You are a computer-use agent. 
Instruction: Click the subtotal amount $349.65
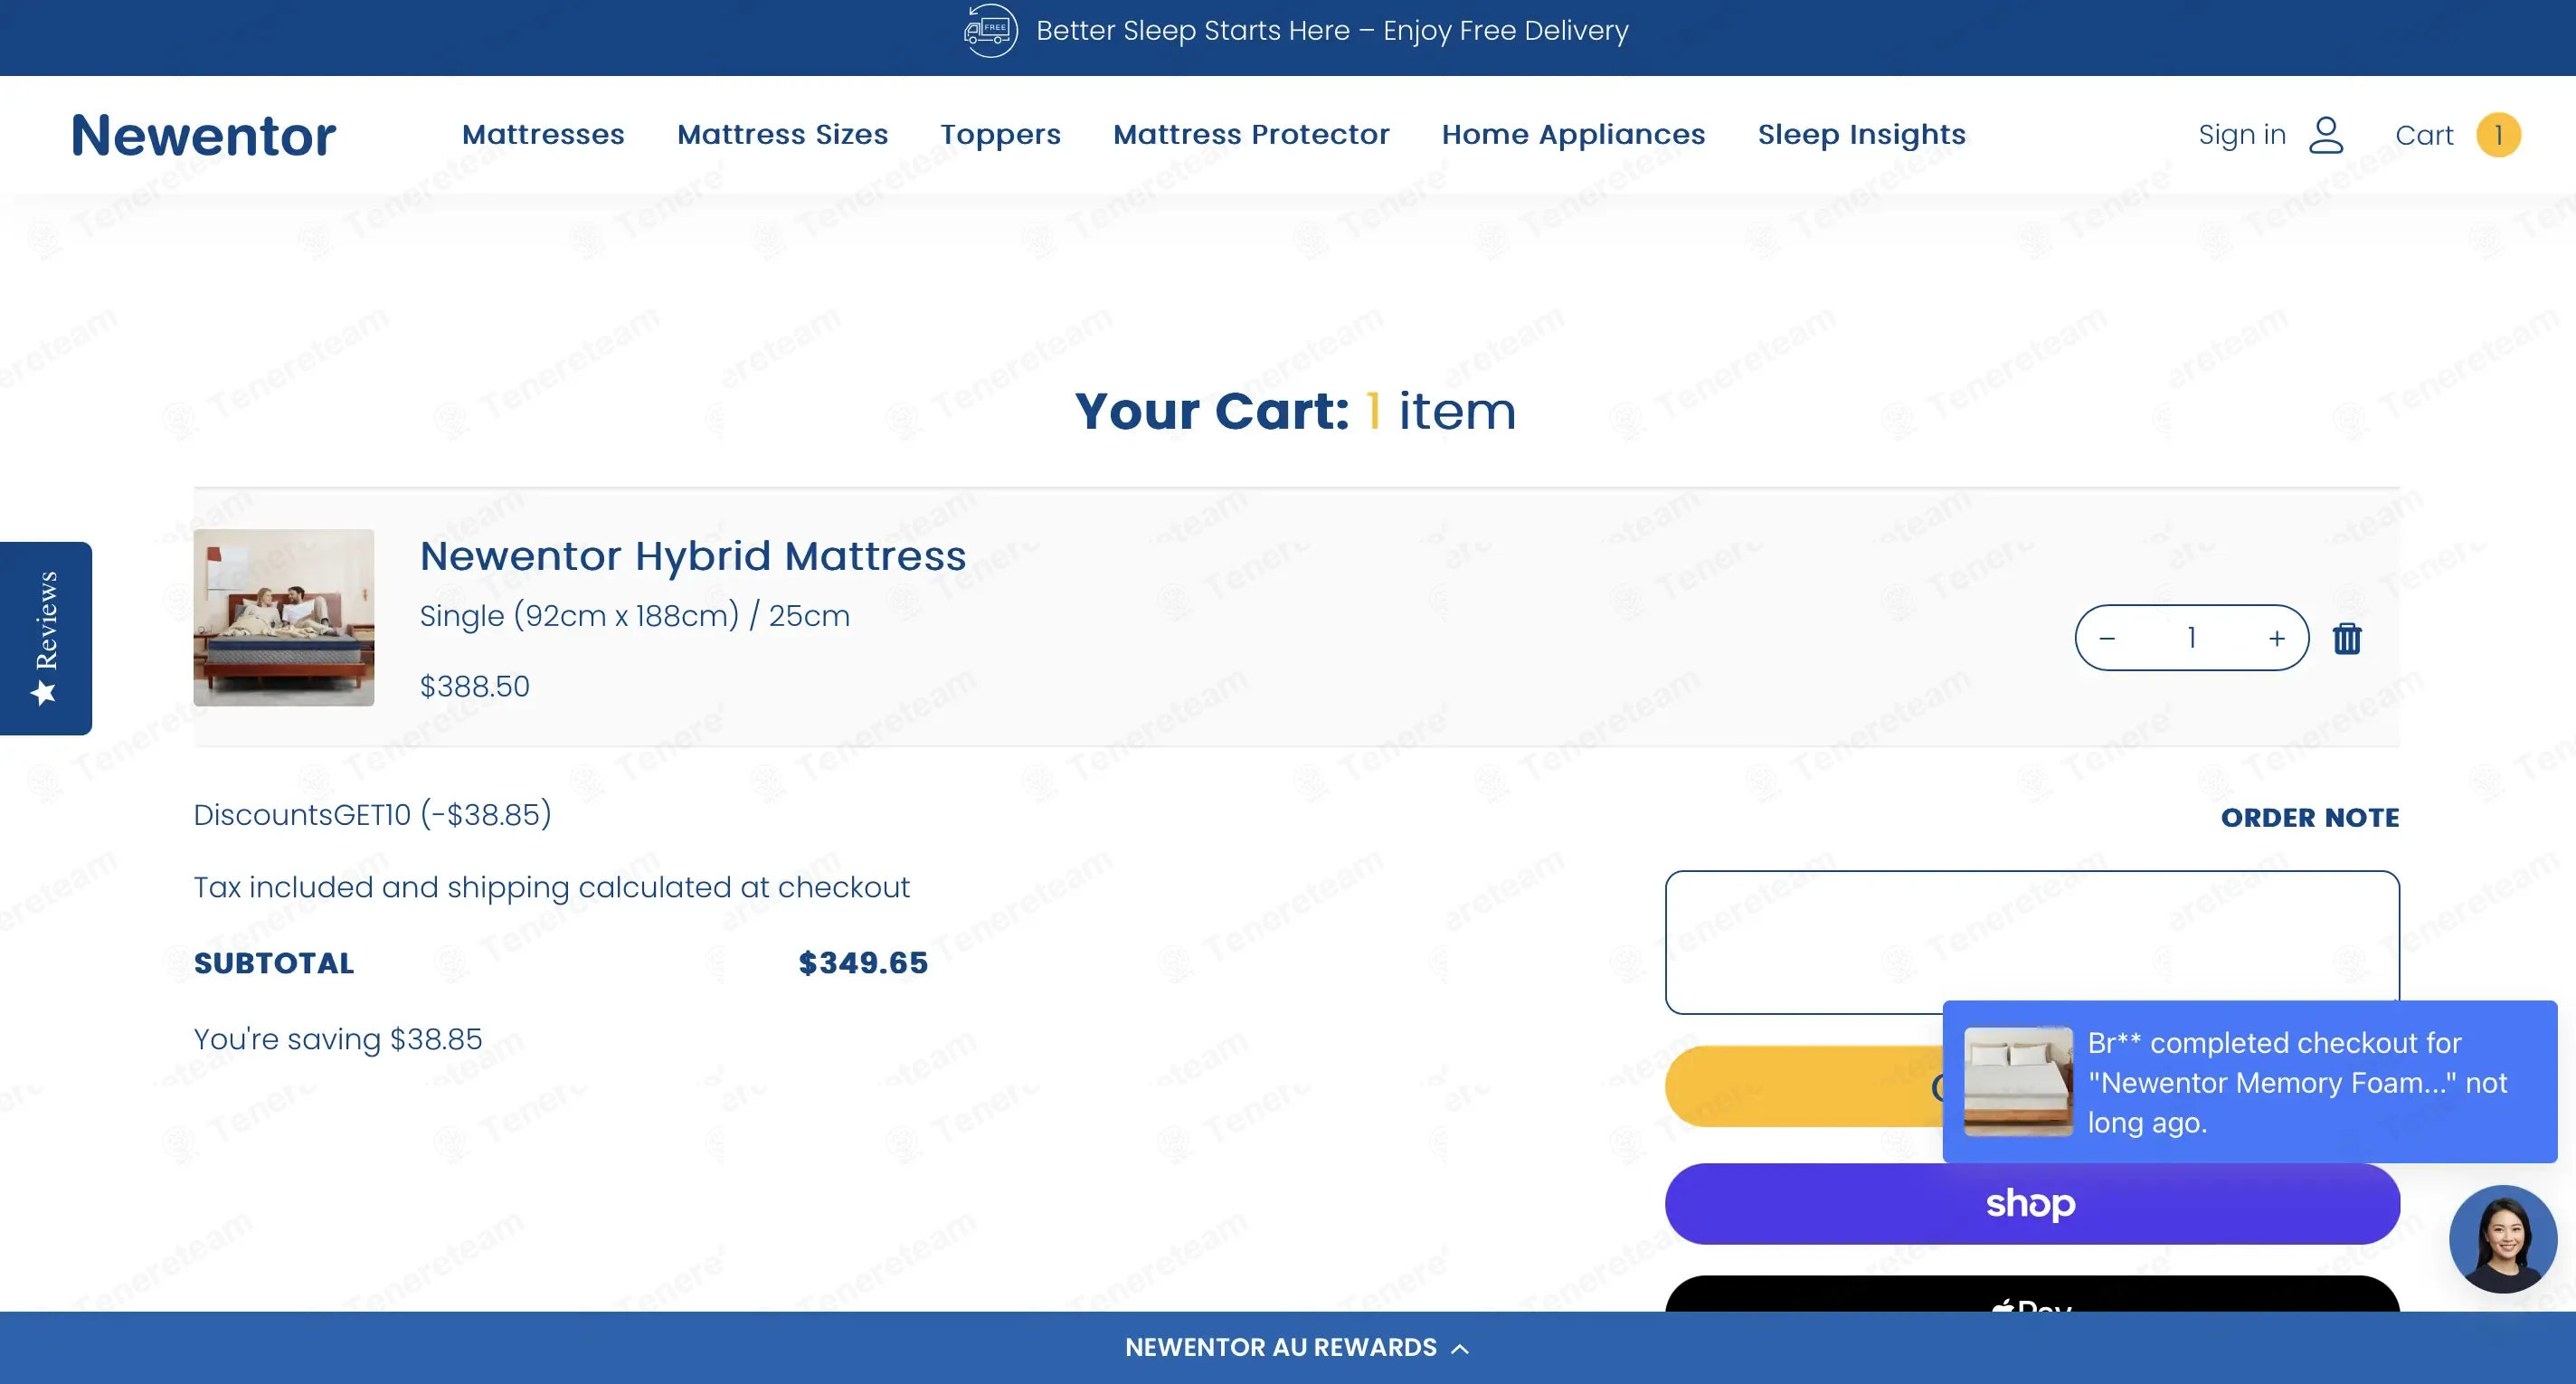[863, 963]
